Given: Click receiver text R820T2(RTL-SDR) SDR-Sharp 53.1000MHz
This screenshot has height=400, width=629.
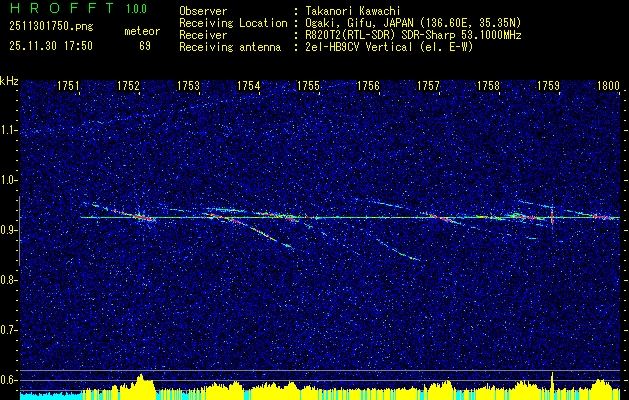Looking at the screenshot, I should coord(413,35).
